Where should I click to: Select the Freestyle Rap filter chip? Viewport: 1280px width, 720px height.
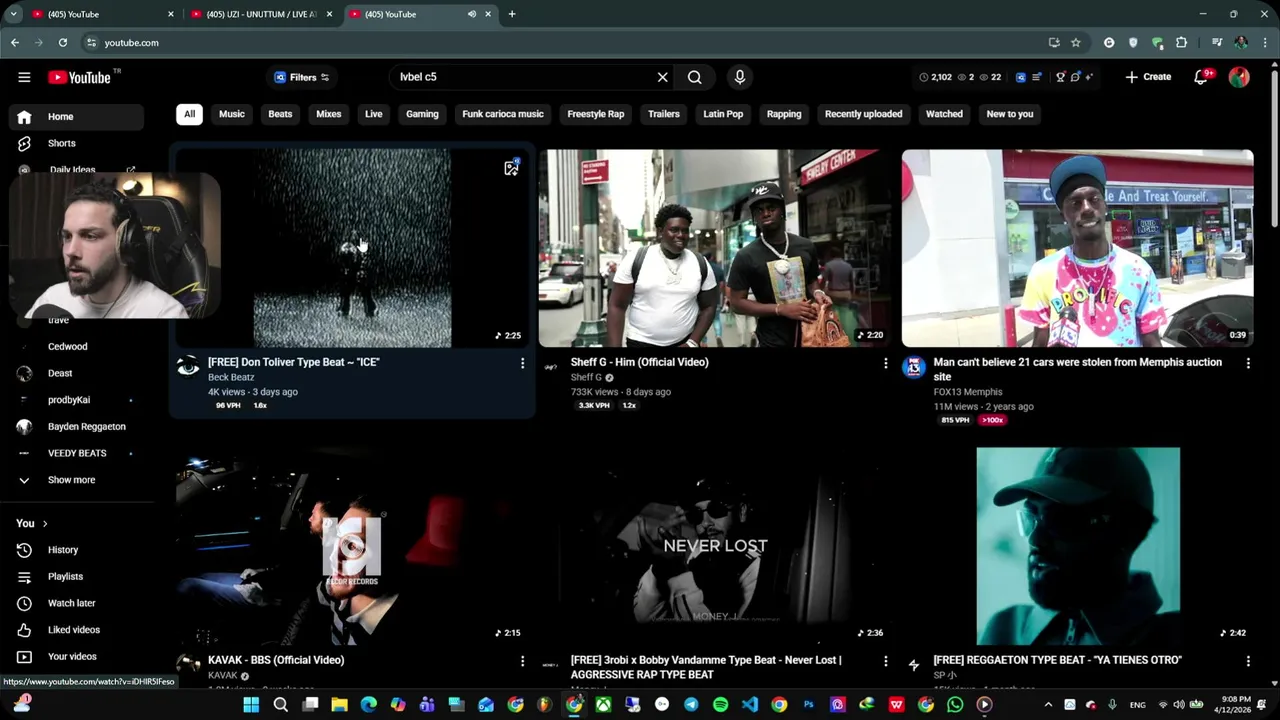(x=596, y=114)
